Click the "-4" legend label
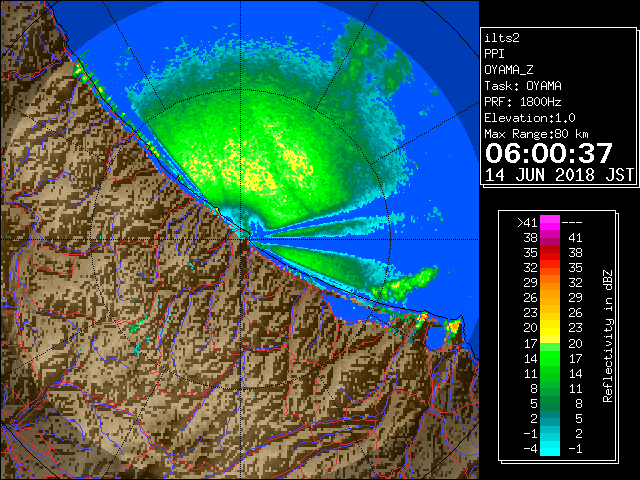 click(530, 449)
